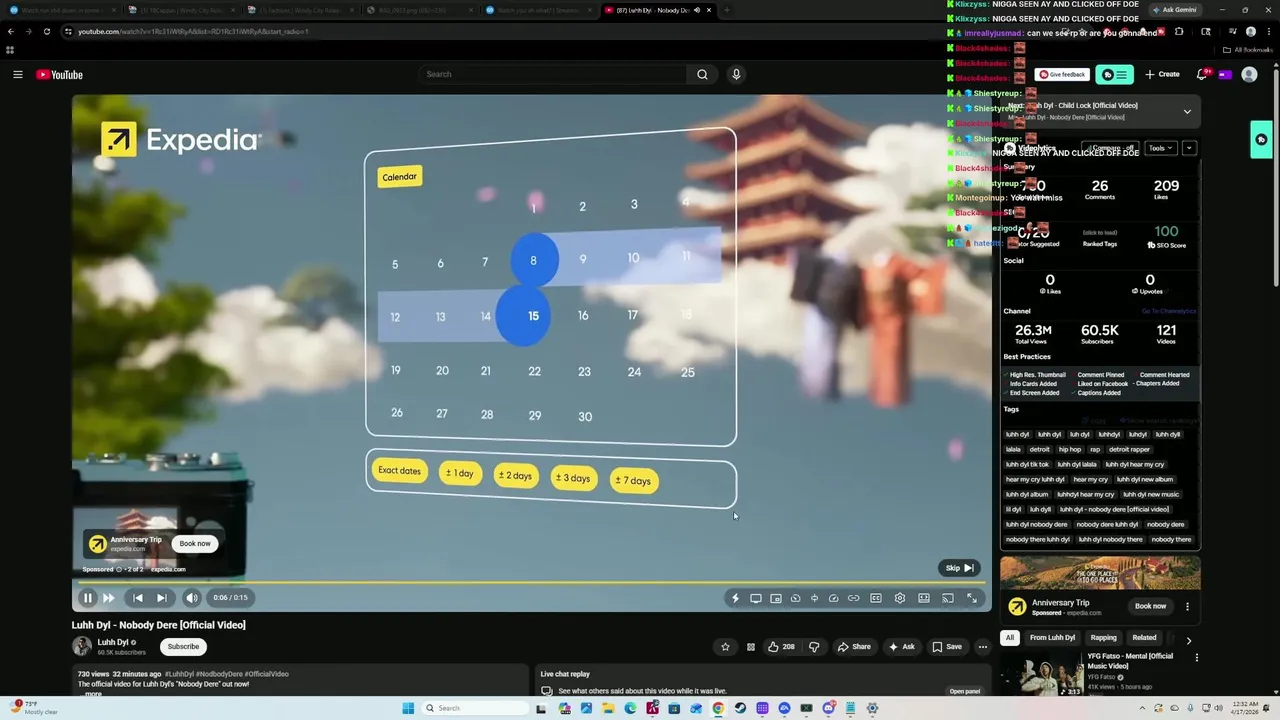Click the 'detroit rapper' tag
The image size is (1280, 720).
pos(1129,450)
